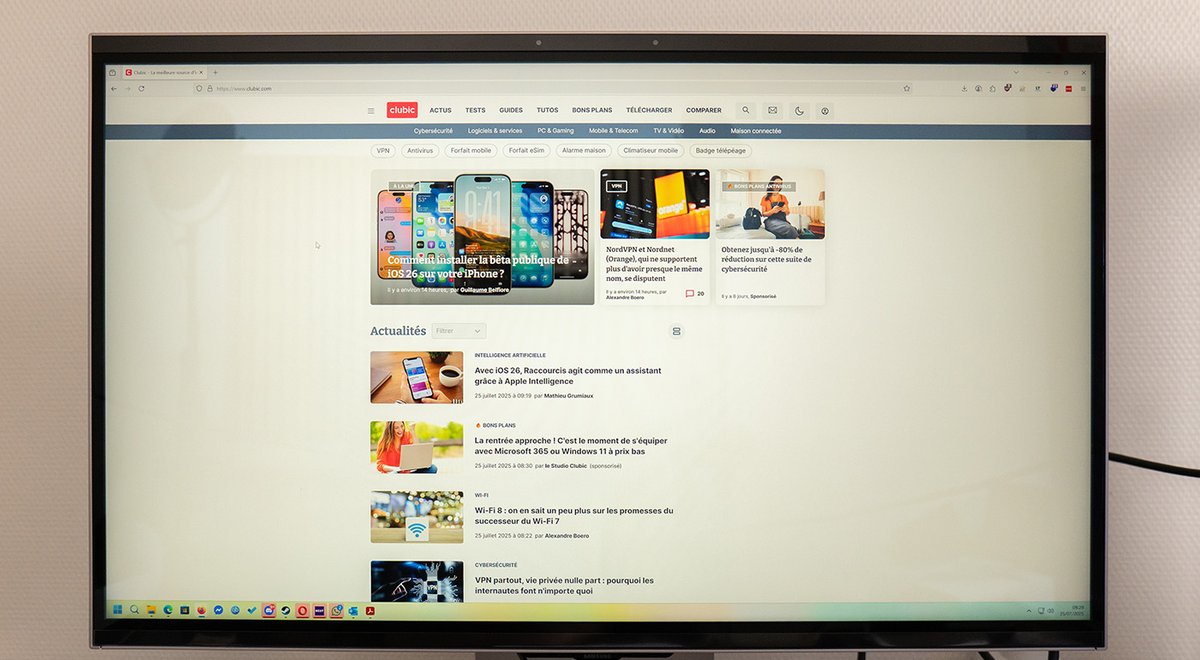Screen dimensions: 1200x660
Task: Show hidden system tray icons
Action: 1029,610
